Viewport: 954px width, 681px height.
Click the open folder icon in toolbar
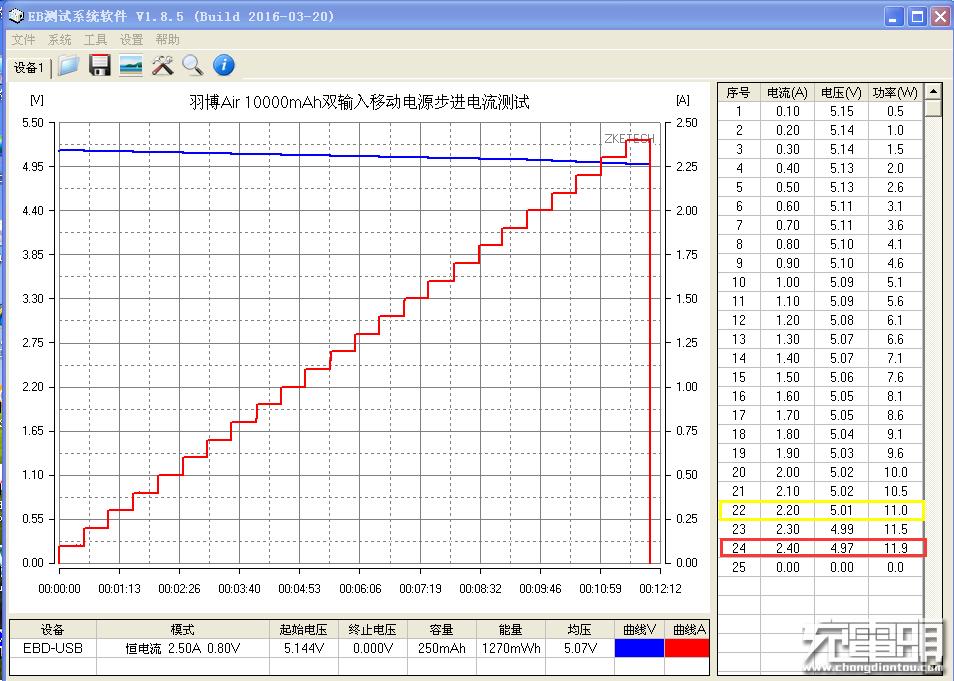tap(68, 66)
